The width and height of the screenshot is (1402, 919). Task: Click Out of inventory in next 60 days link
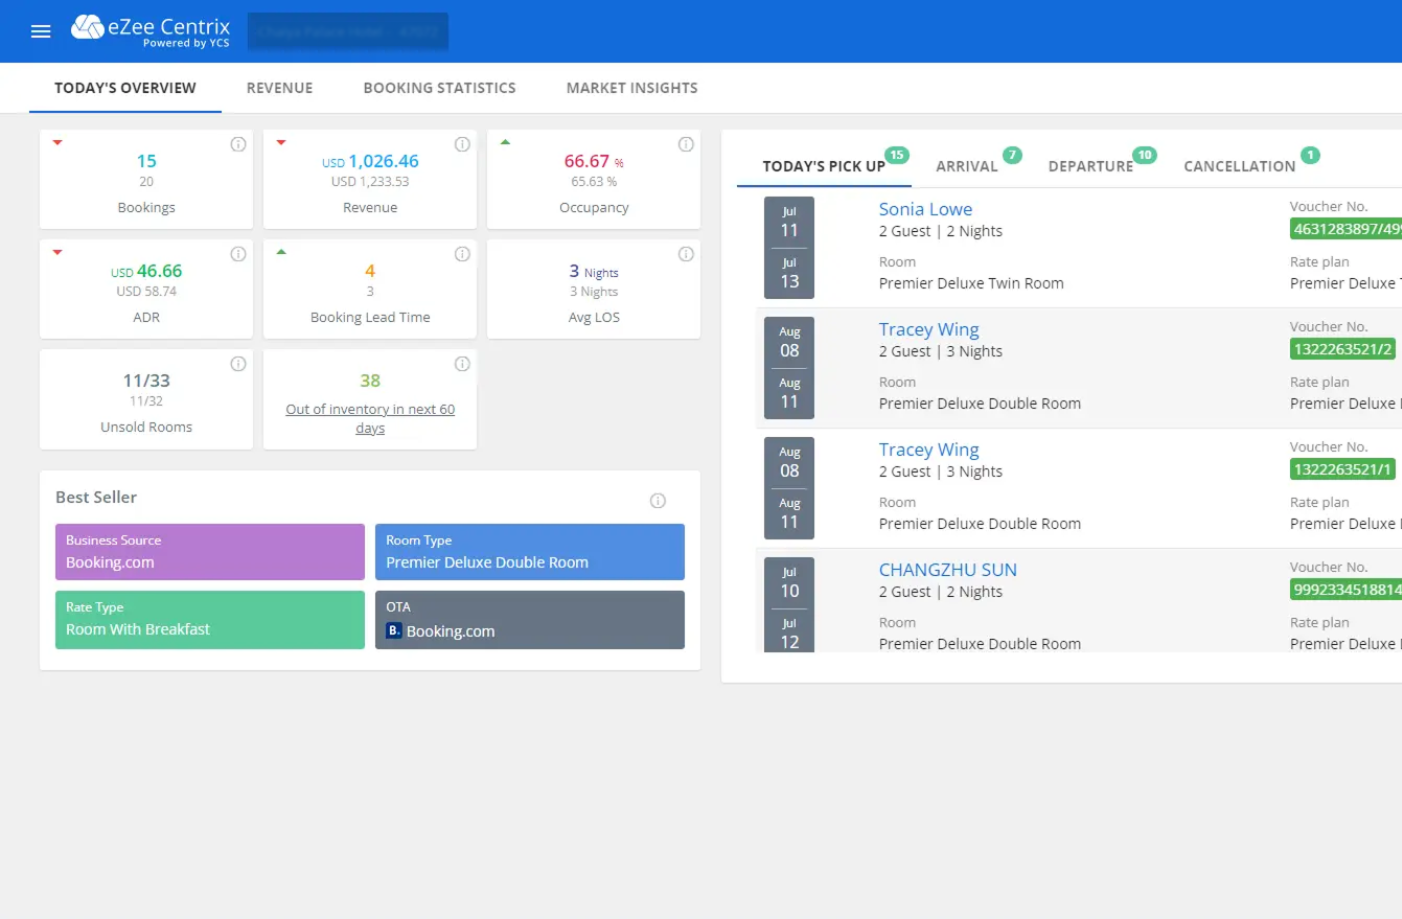[370, 419]
